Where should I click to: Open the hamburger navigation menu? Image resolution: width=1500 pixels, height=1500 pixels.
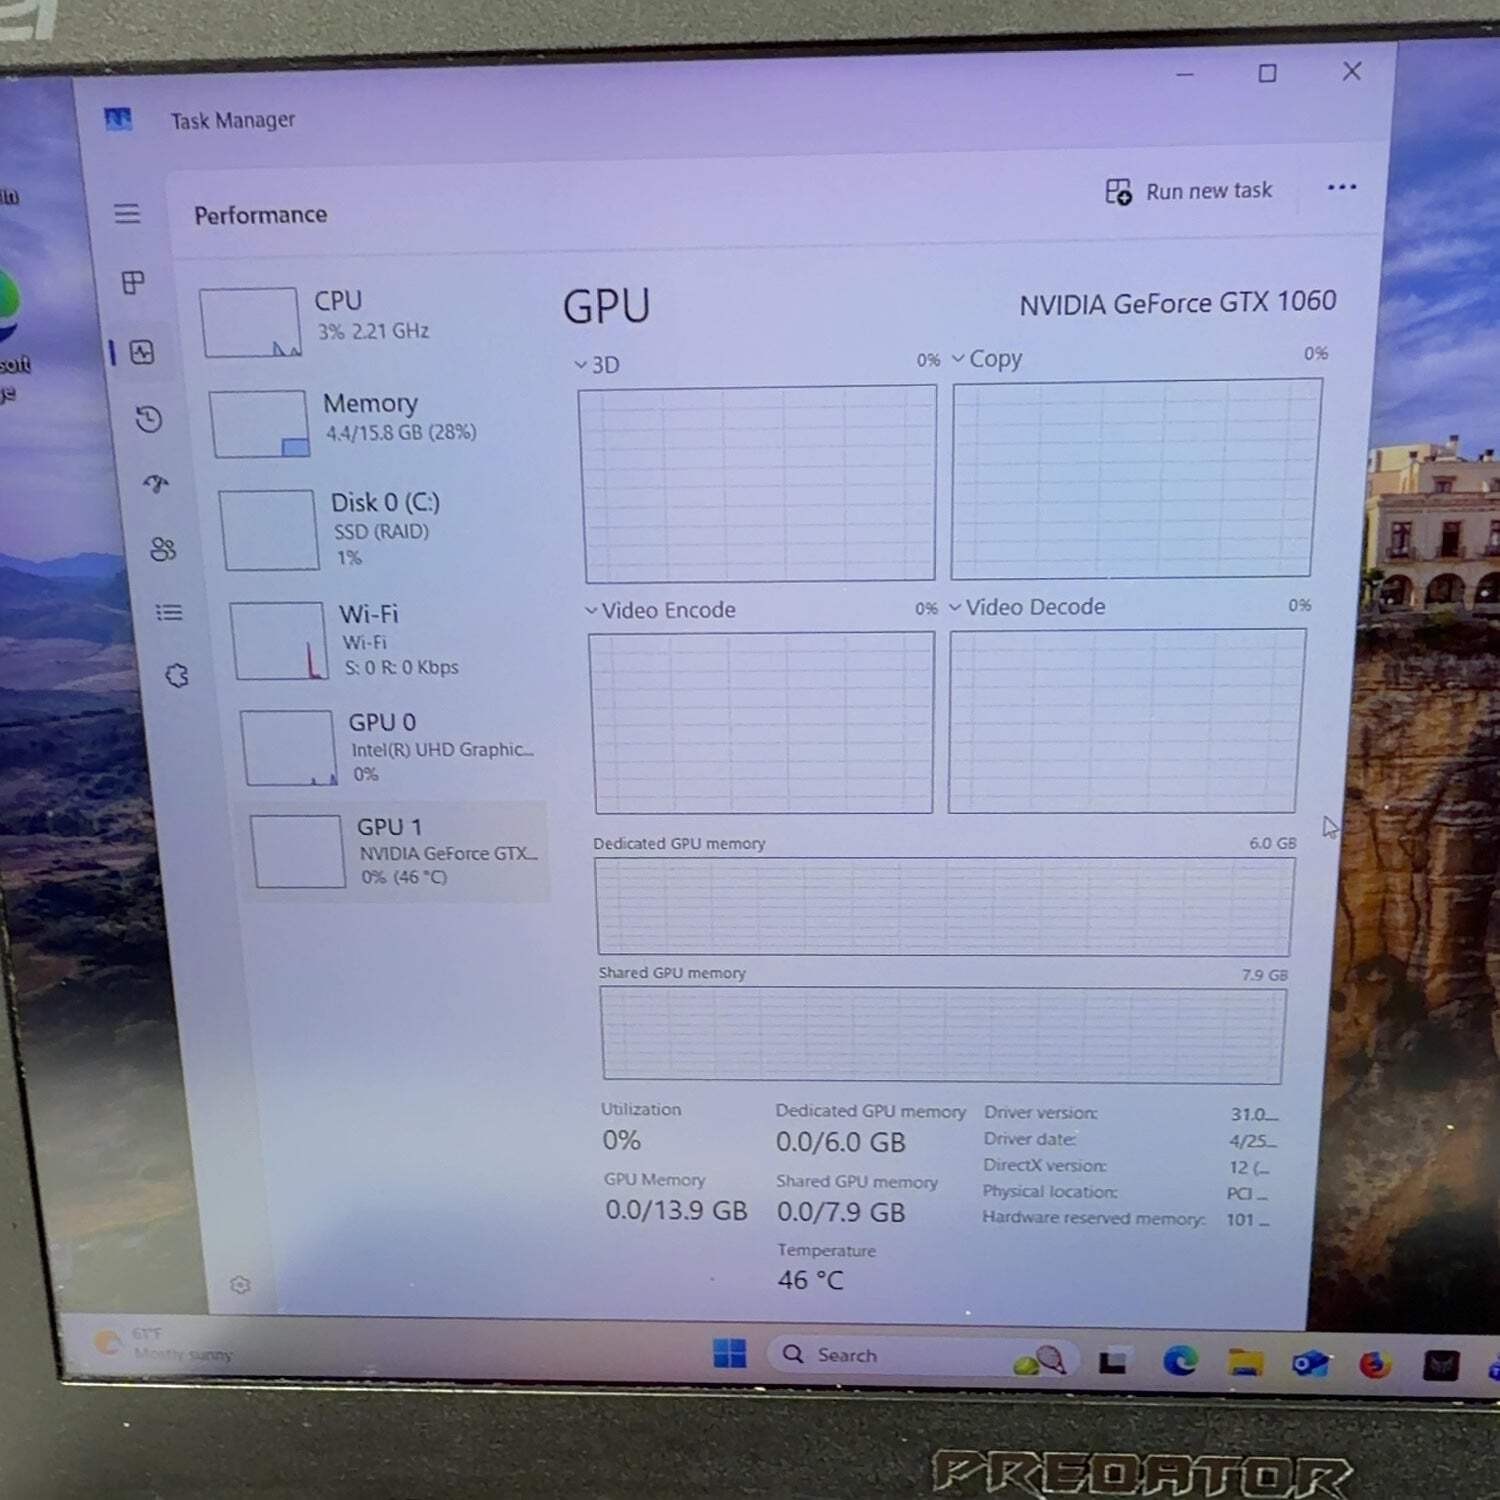tap(127, 213)
